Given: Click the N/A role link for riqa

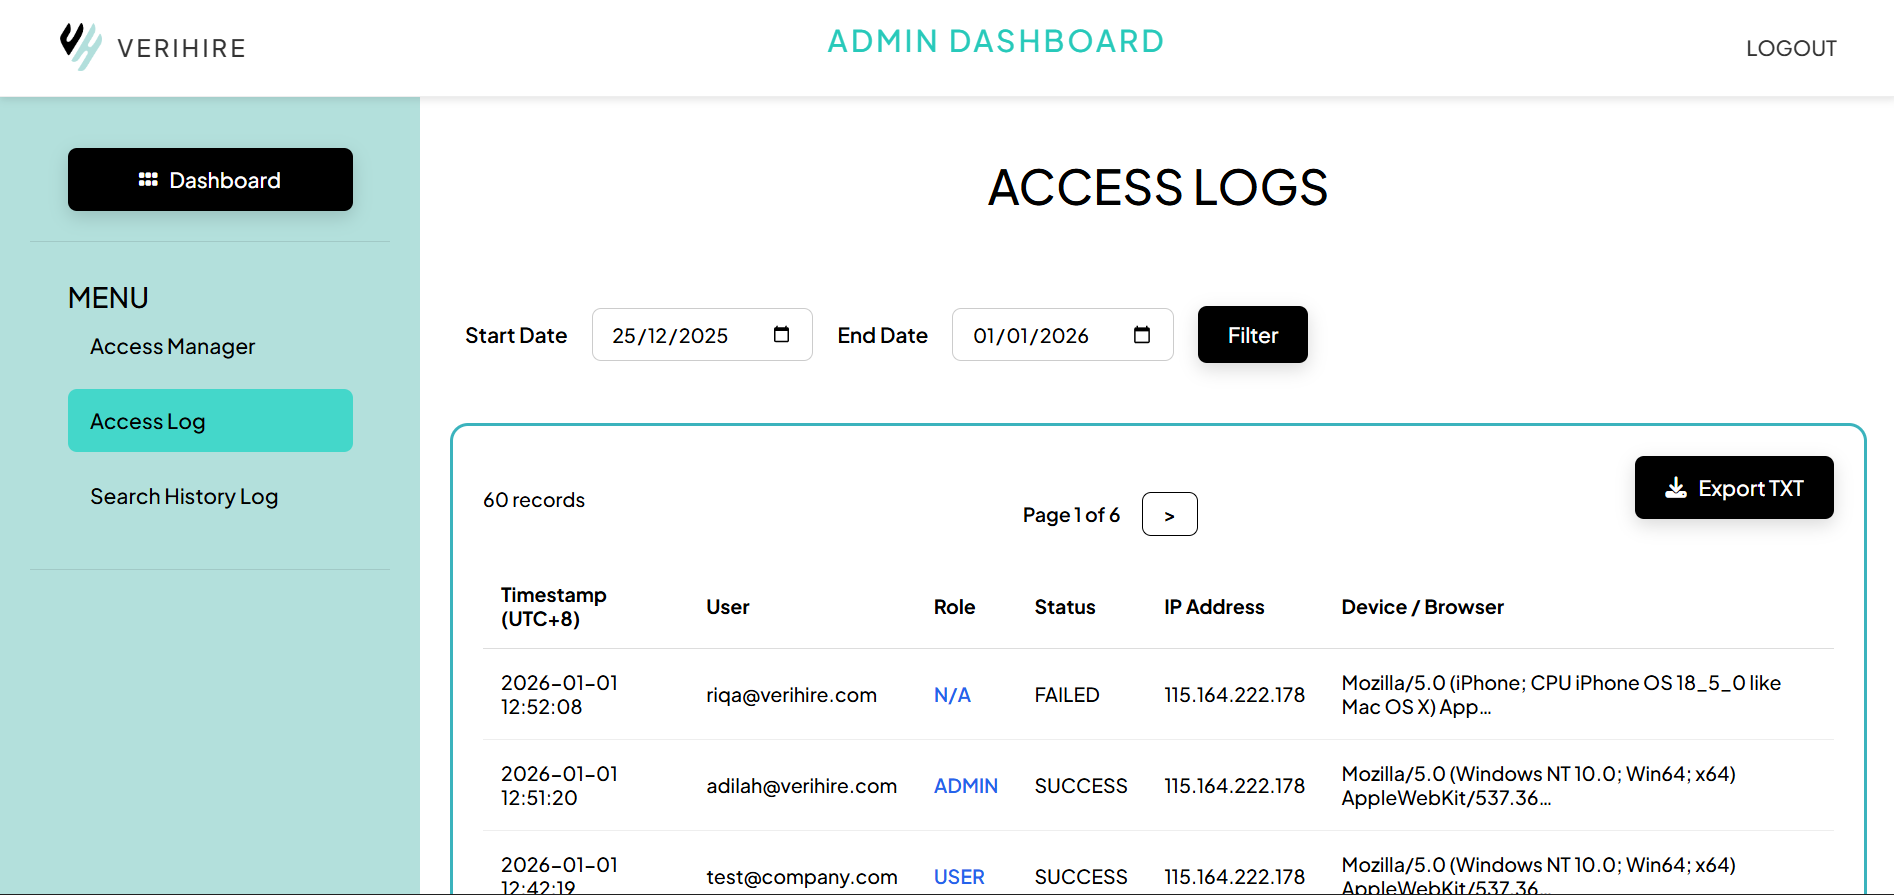Looking at the screenshot, I should [x=952, y=695].
